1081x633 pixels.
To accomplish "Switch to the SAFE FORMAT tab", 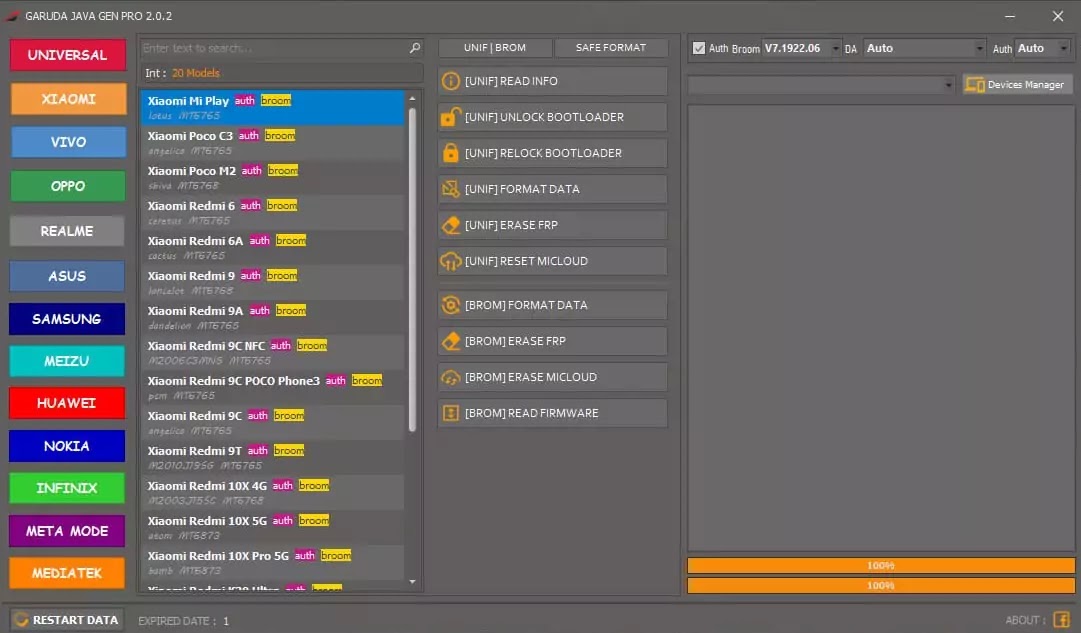I will point(611,48).
